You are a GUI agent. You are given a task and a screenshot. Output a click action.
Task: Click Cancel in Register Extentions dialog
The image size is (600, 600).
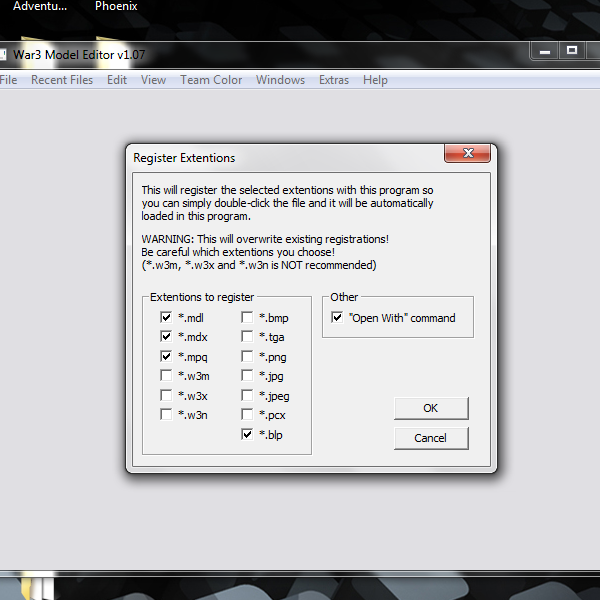431,438
